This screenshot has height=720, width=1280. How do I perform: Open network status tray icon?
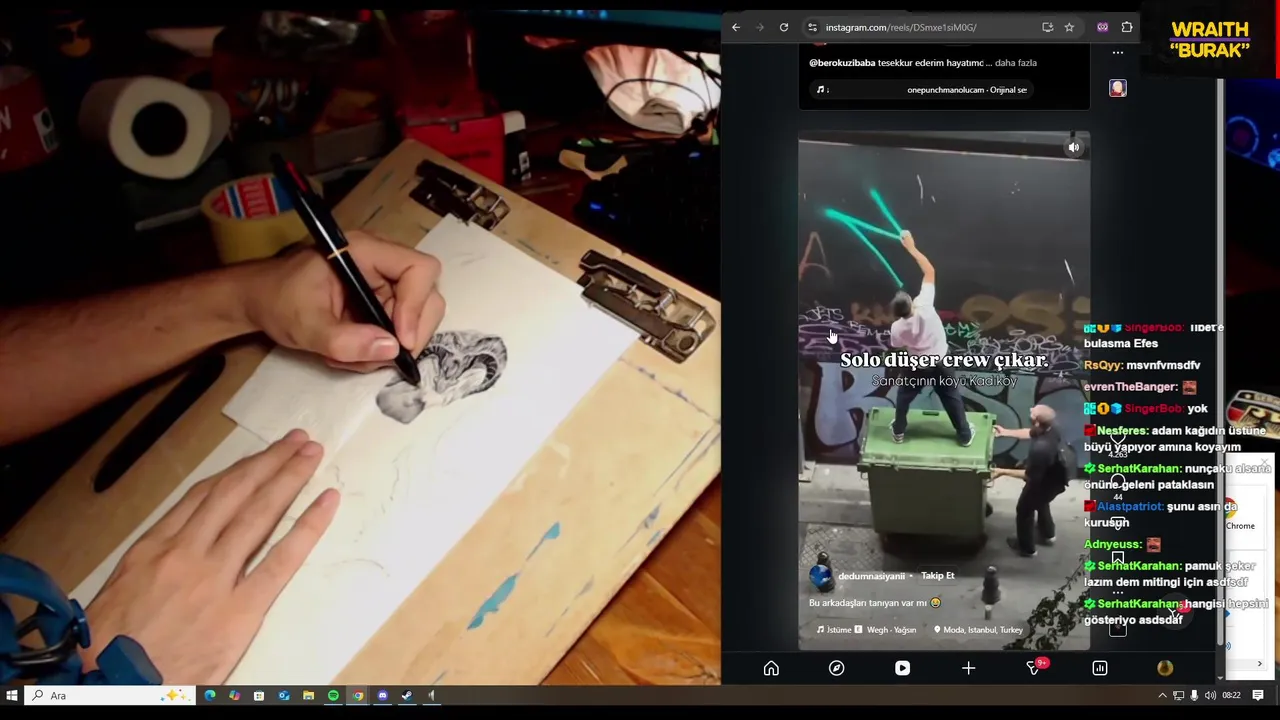click(x=1178, y=695)
